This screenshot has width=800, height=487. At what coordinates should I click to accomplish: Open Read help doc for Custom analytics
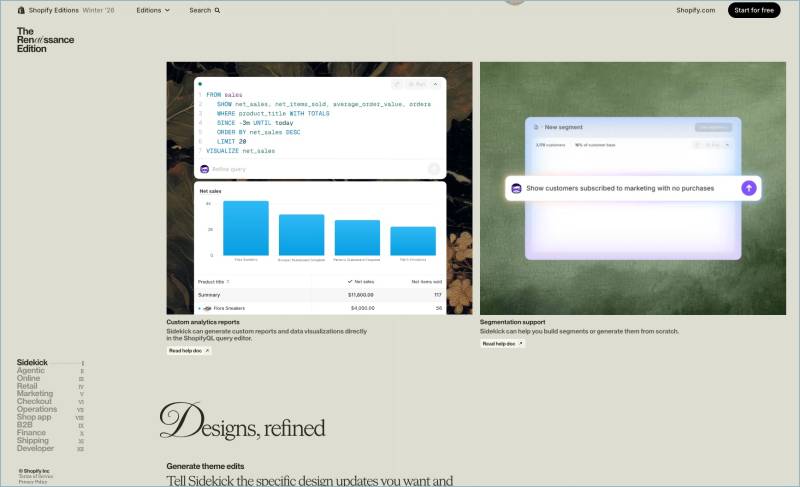pyautogui.click(x=190, y=351)
